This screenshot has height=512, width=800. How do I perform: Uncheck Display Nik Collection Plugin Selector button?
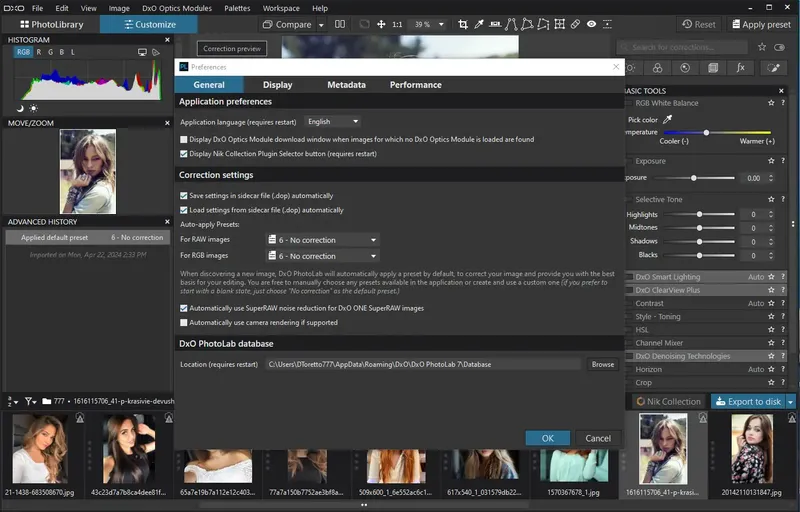point(184,153)
